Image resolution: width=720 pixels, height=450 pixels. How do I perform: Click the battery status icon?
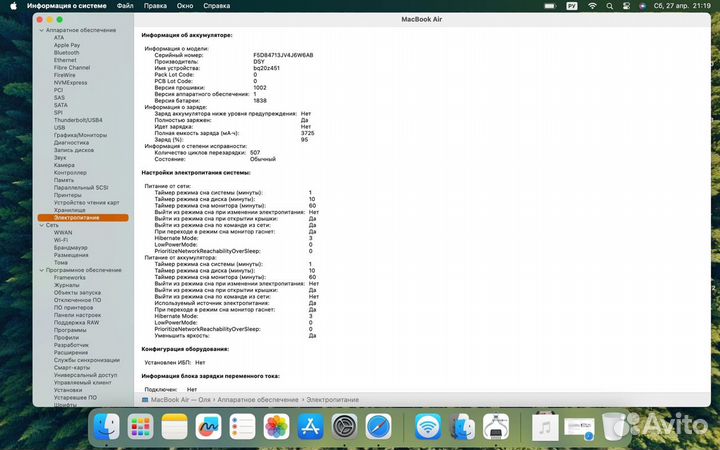(550, 6)
